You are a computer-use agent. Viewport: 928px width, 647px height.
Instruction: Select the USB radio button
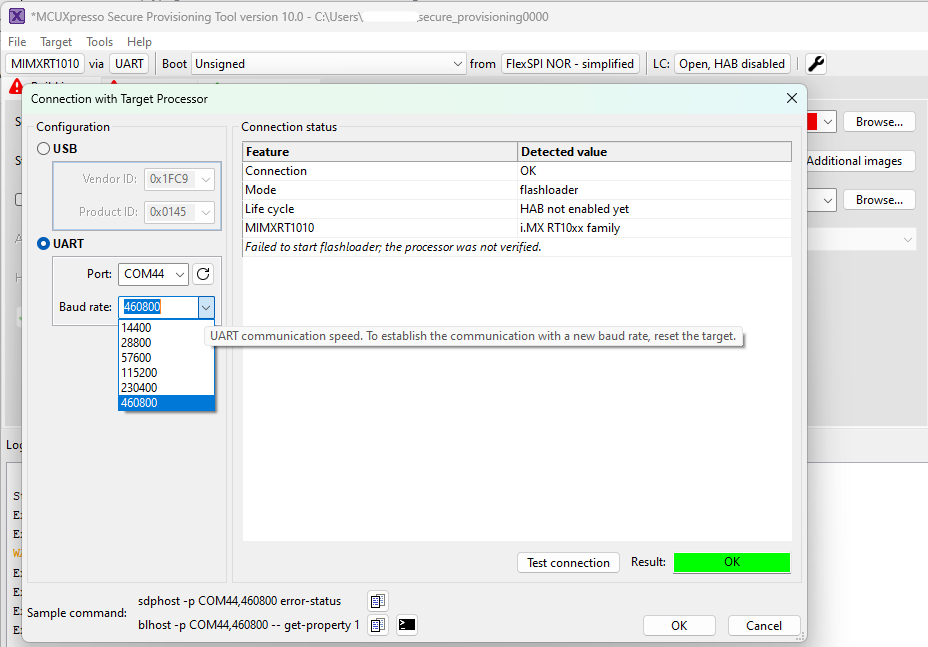click(43, 149)
